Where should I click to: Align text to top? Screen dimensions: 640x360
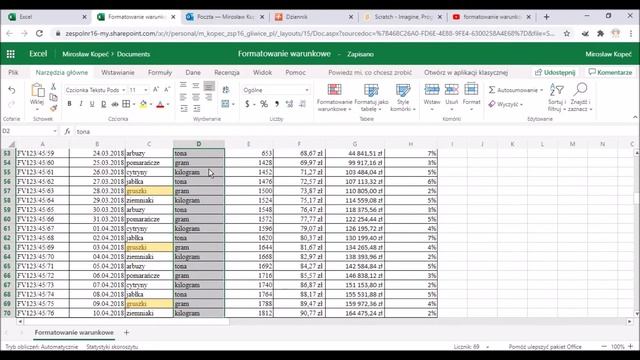coord(183,85)
